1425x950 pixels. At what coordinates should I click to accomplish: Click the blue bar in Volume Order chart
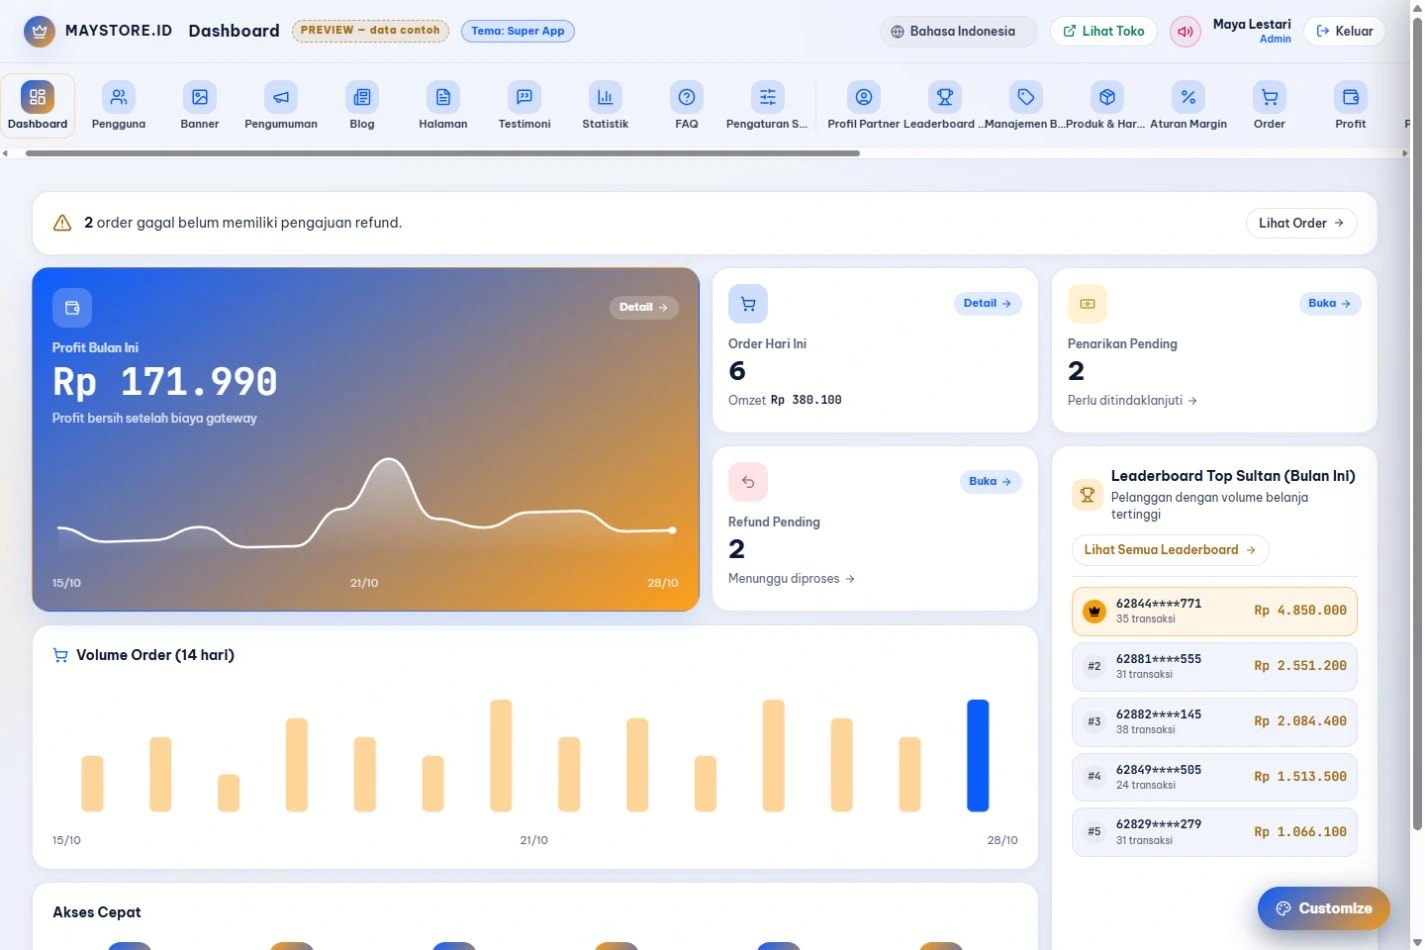978,756
